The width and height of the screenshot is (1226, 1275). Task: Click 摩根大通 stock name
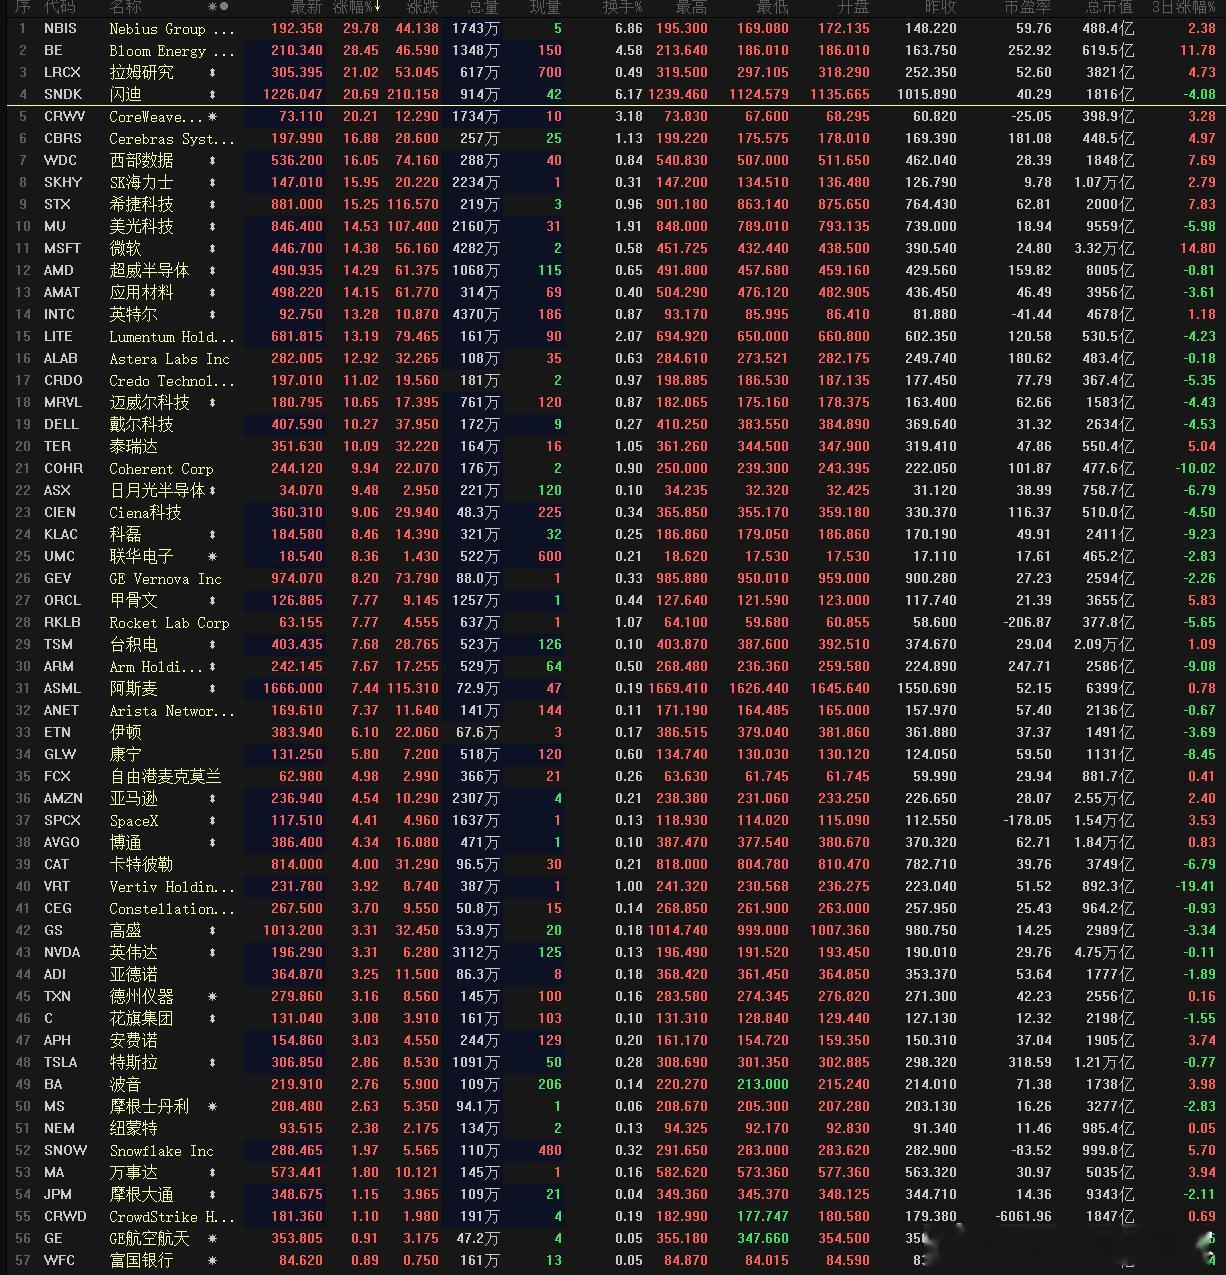[141, 1195]
